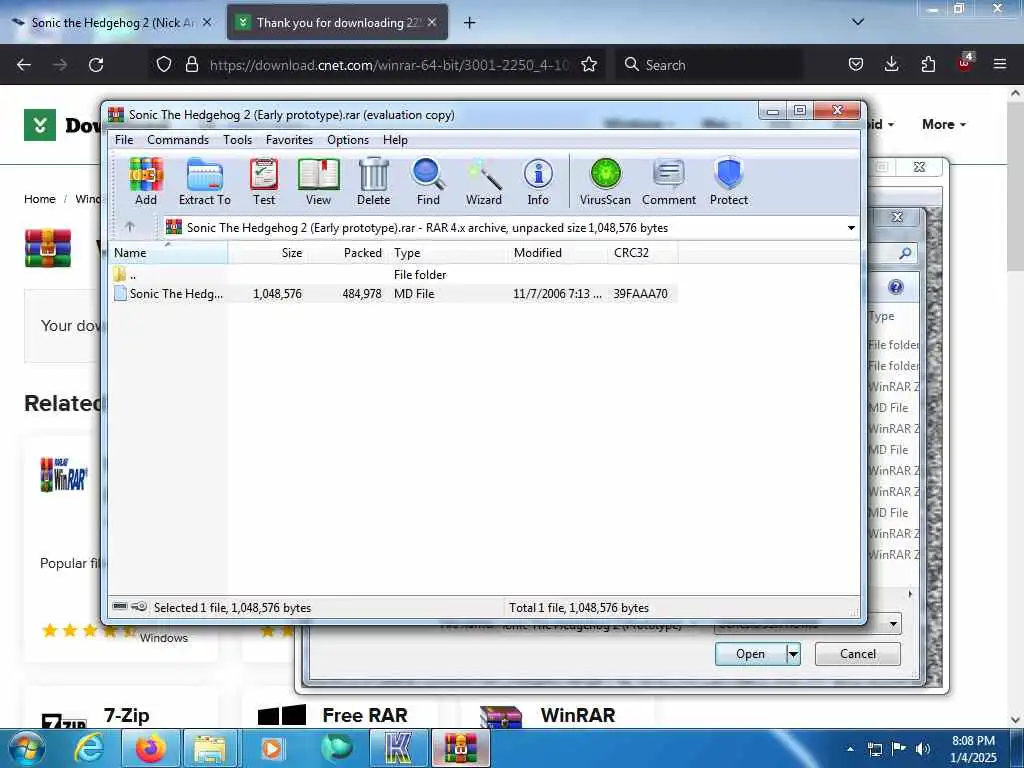Screen dimensions: 1024x768
Task: Open the WinRAR Help menu
Action: (395, 140)
